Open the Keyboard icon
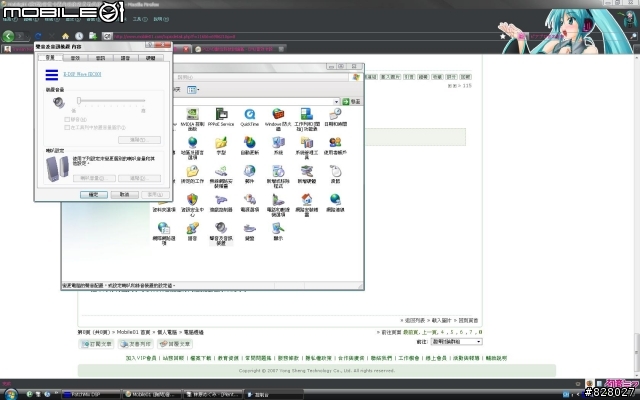The image size is (640, 400). click(x=249, y=231)
